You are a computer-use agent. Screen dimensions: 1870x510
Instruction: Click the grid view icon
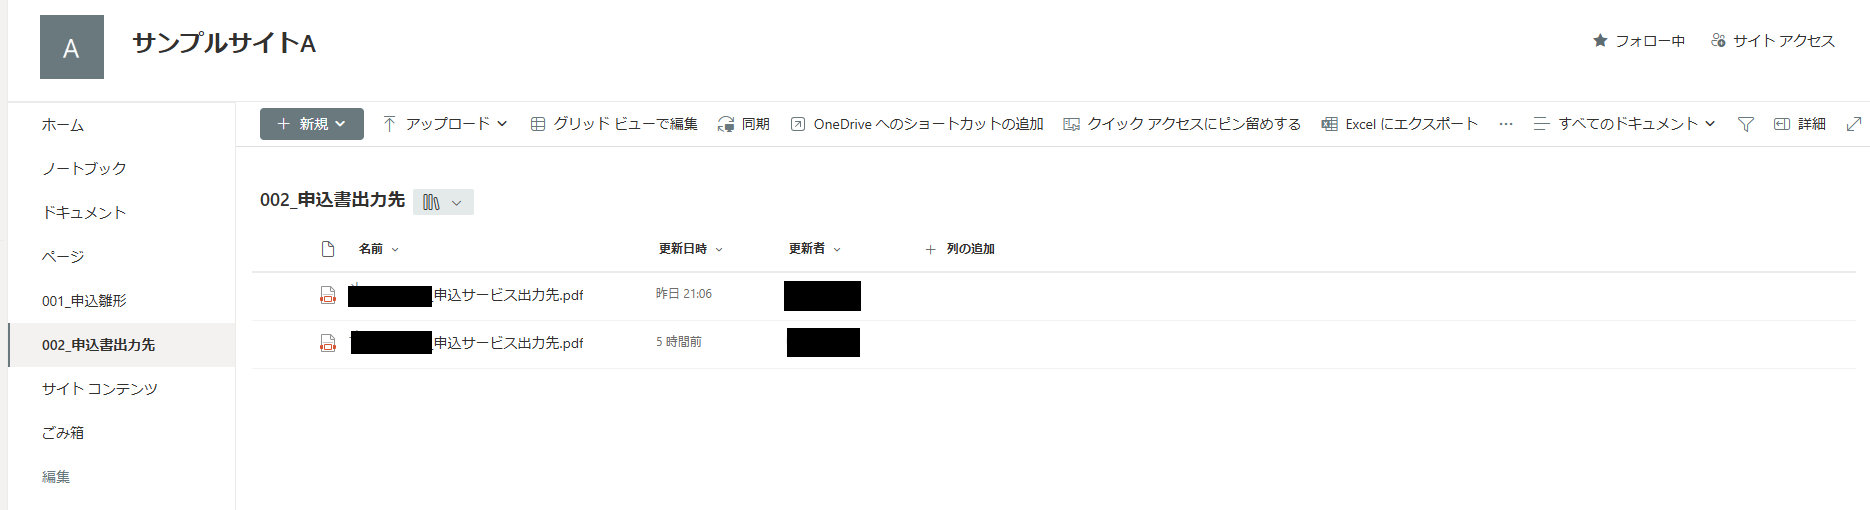538,124
